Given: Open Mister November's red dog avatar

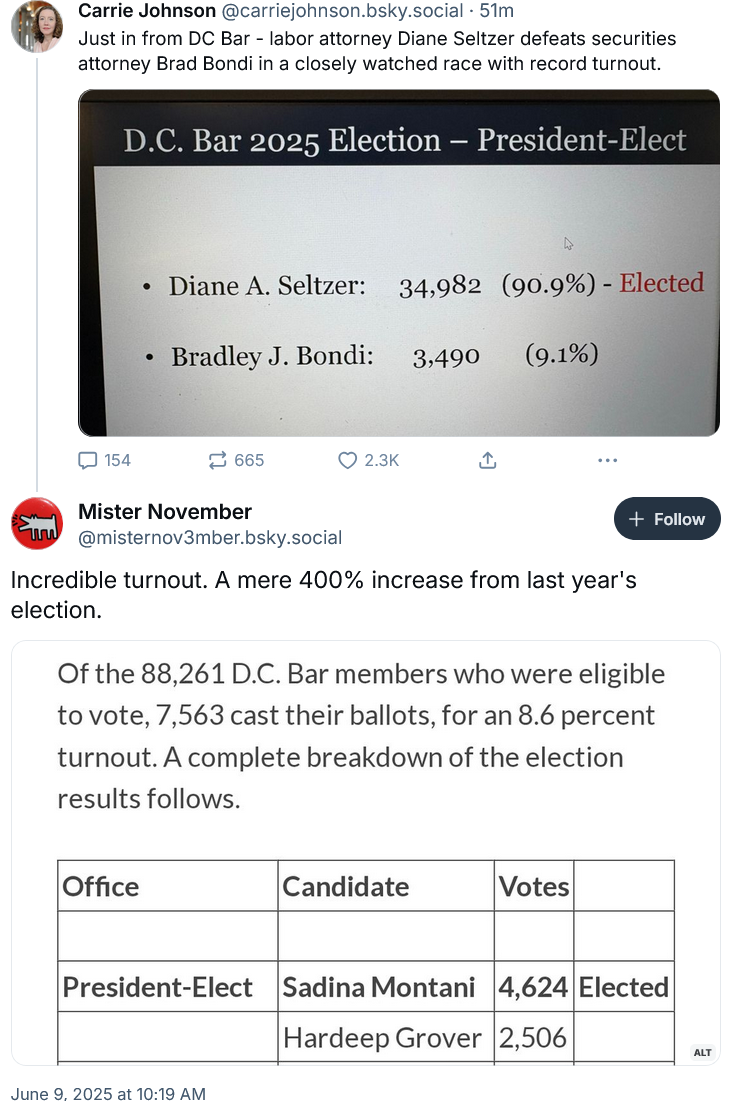Looking at the screenshot, I should [x=36, y=524].
